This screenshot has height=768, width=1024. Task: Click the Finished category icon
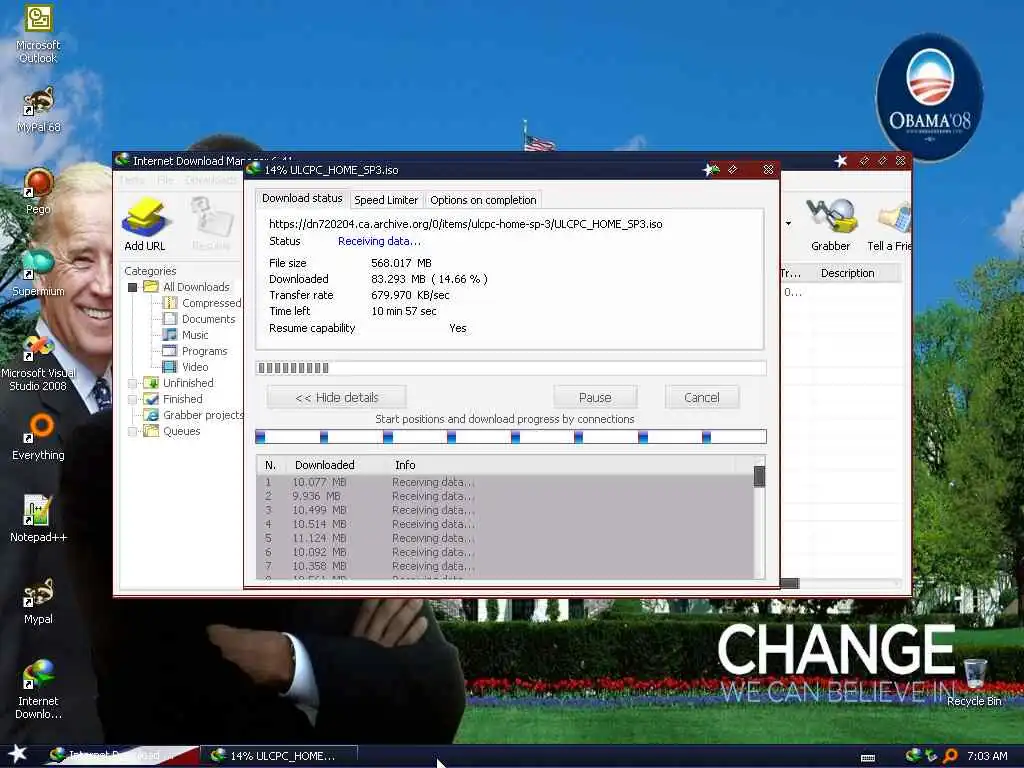click(x=151, y=399)
